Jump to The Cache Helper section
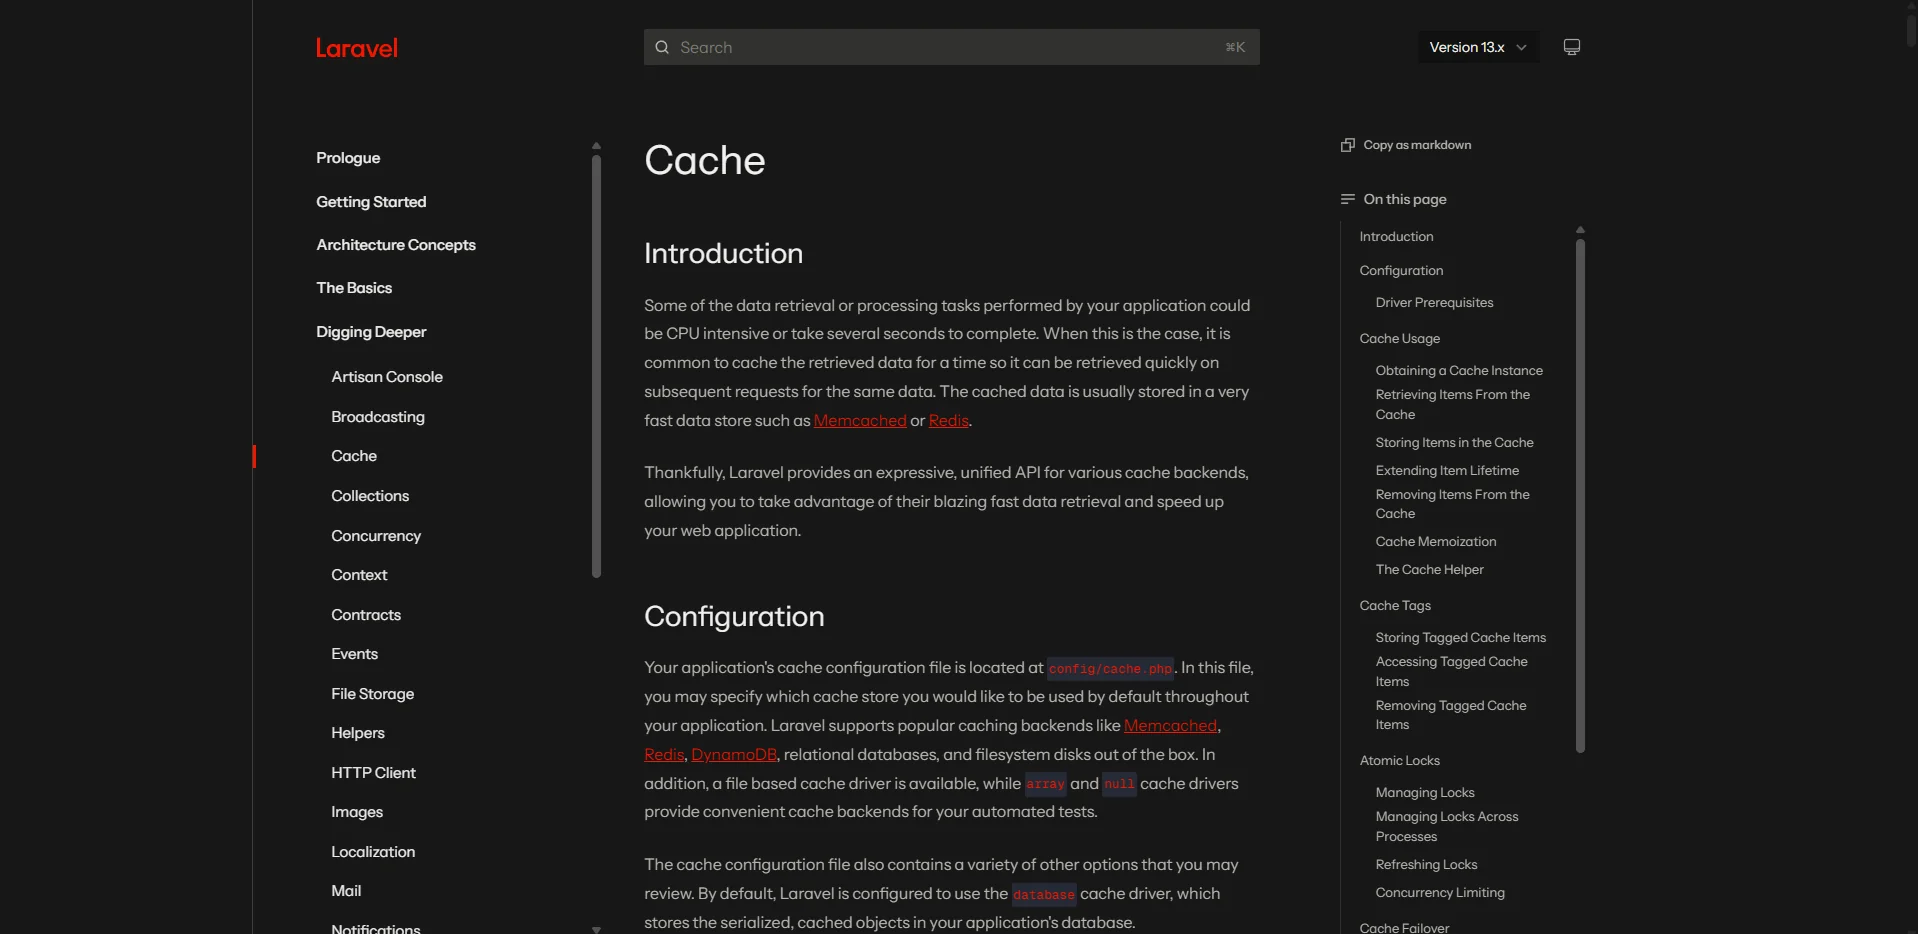Viewport: 1918px width, 934px height. click(x=1429, y=570)
